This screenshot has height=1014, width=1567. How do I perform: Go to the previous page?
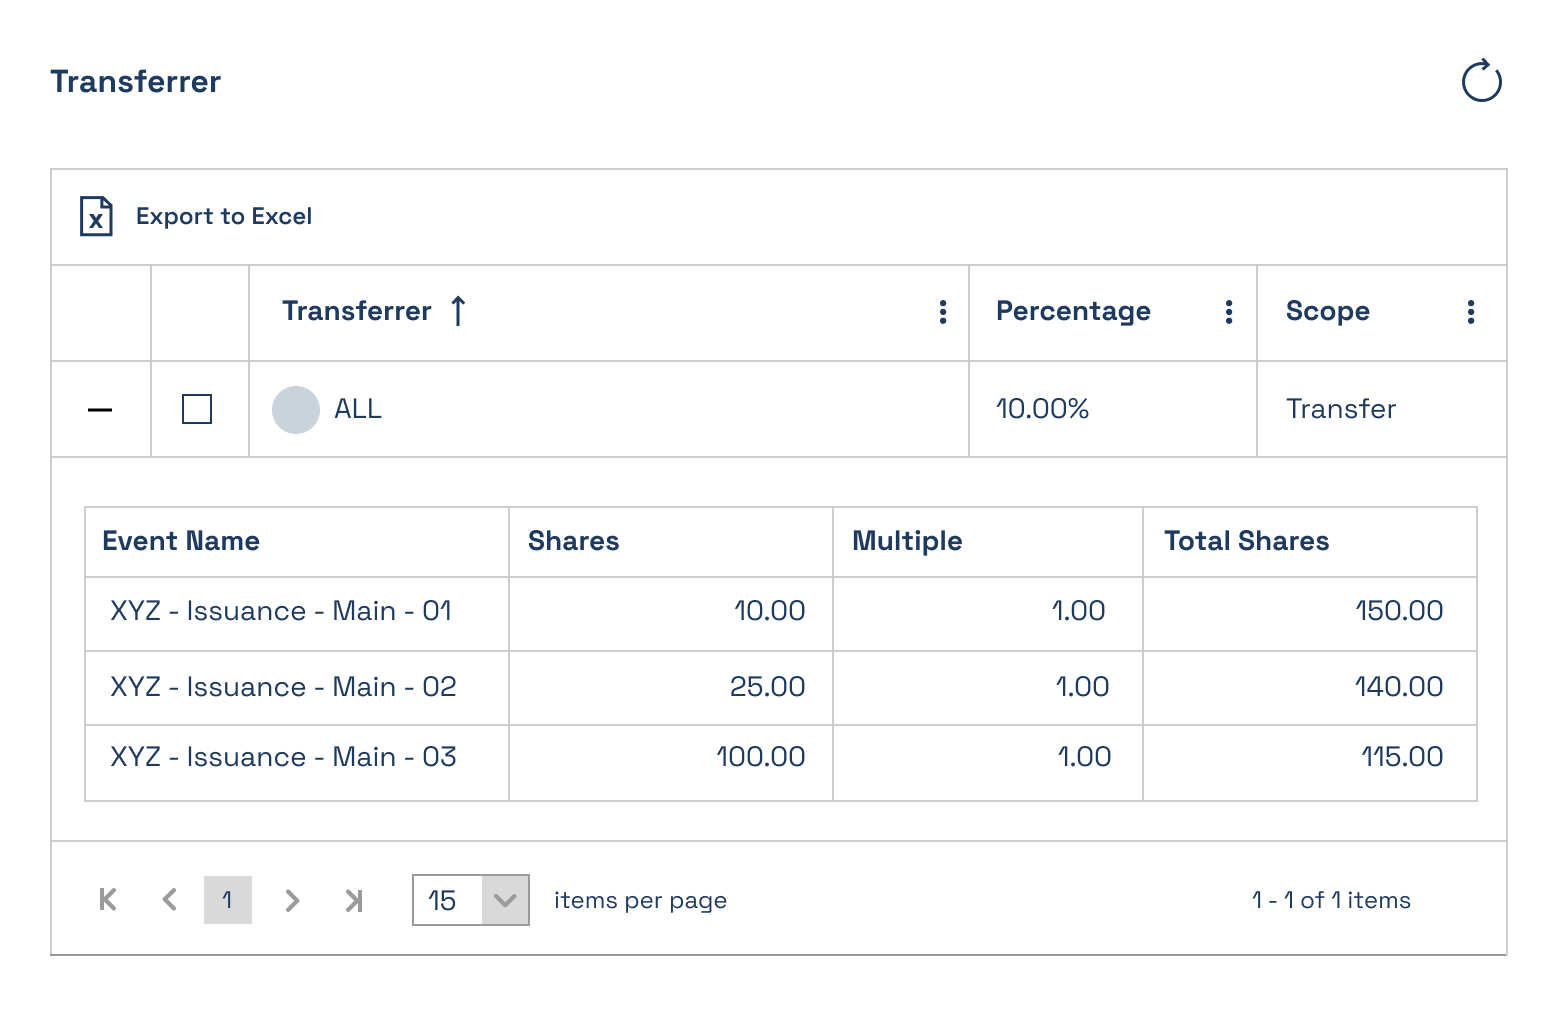169,900
